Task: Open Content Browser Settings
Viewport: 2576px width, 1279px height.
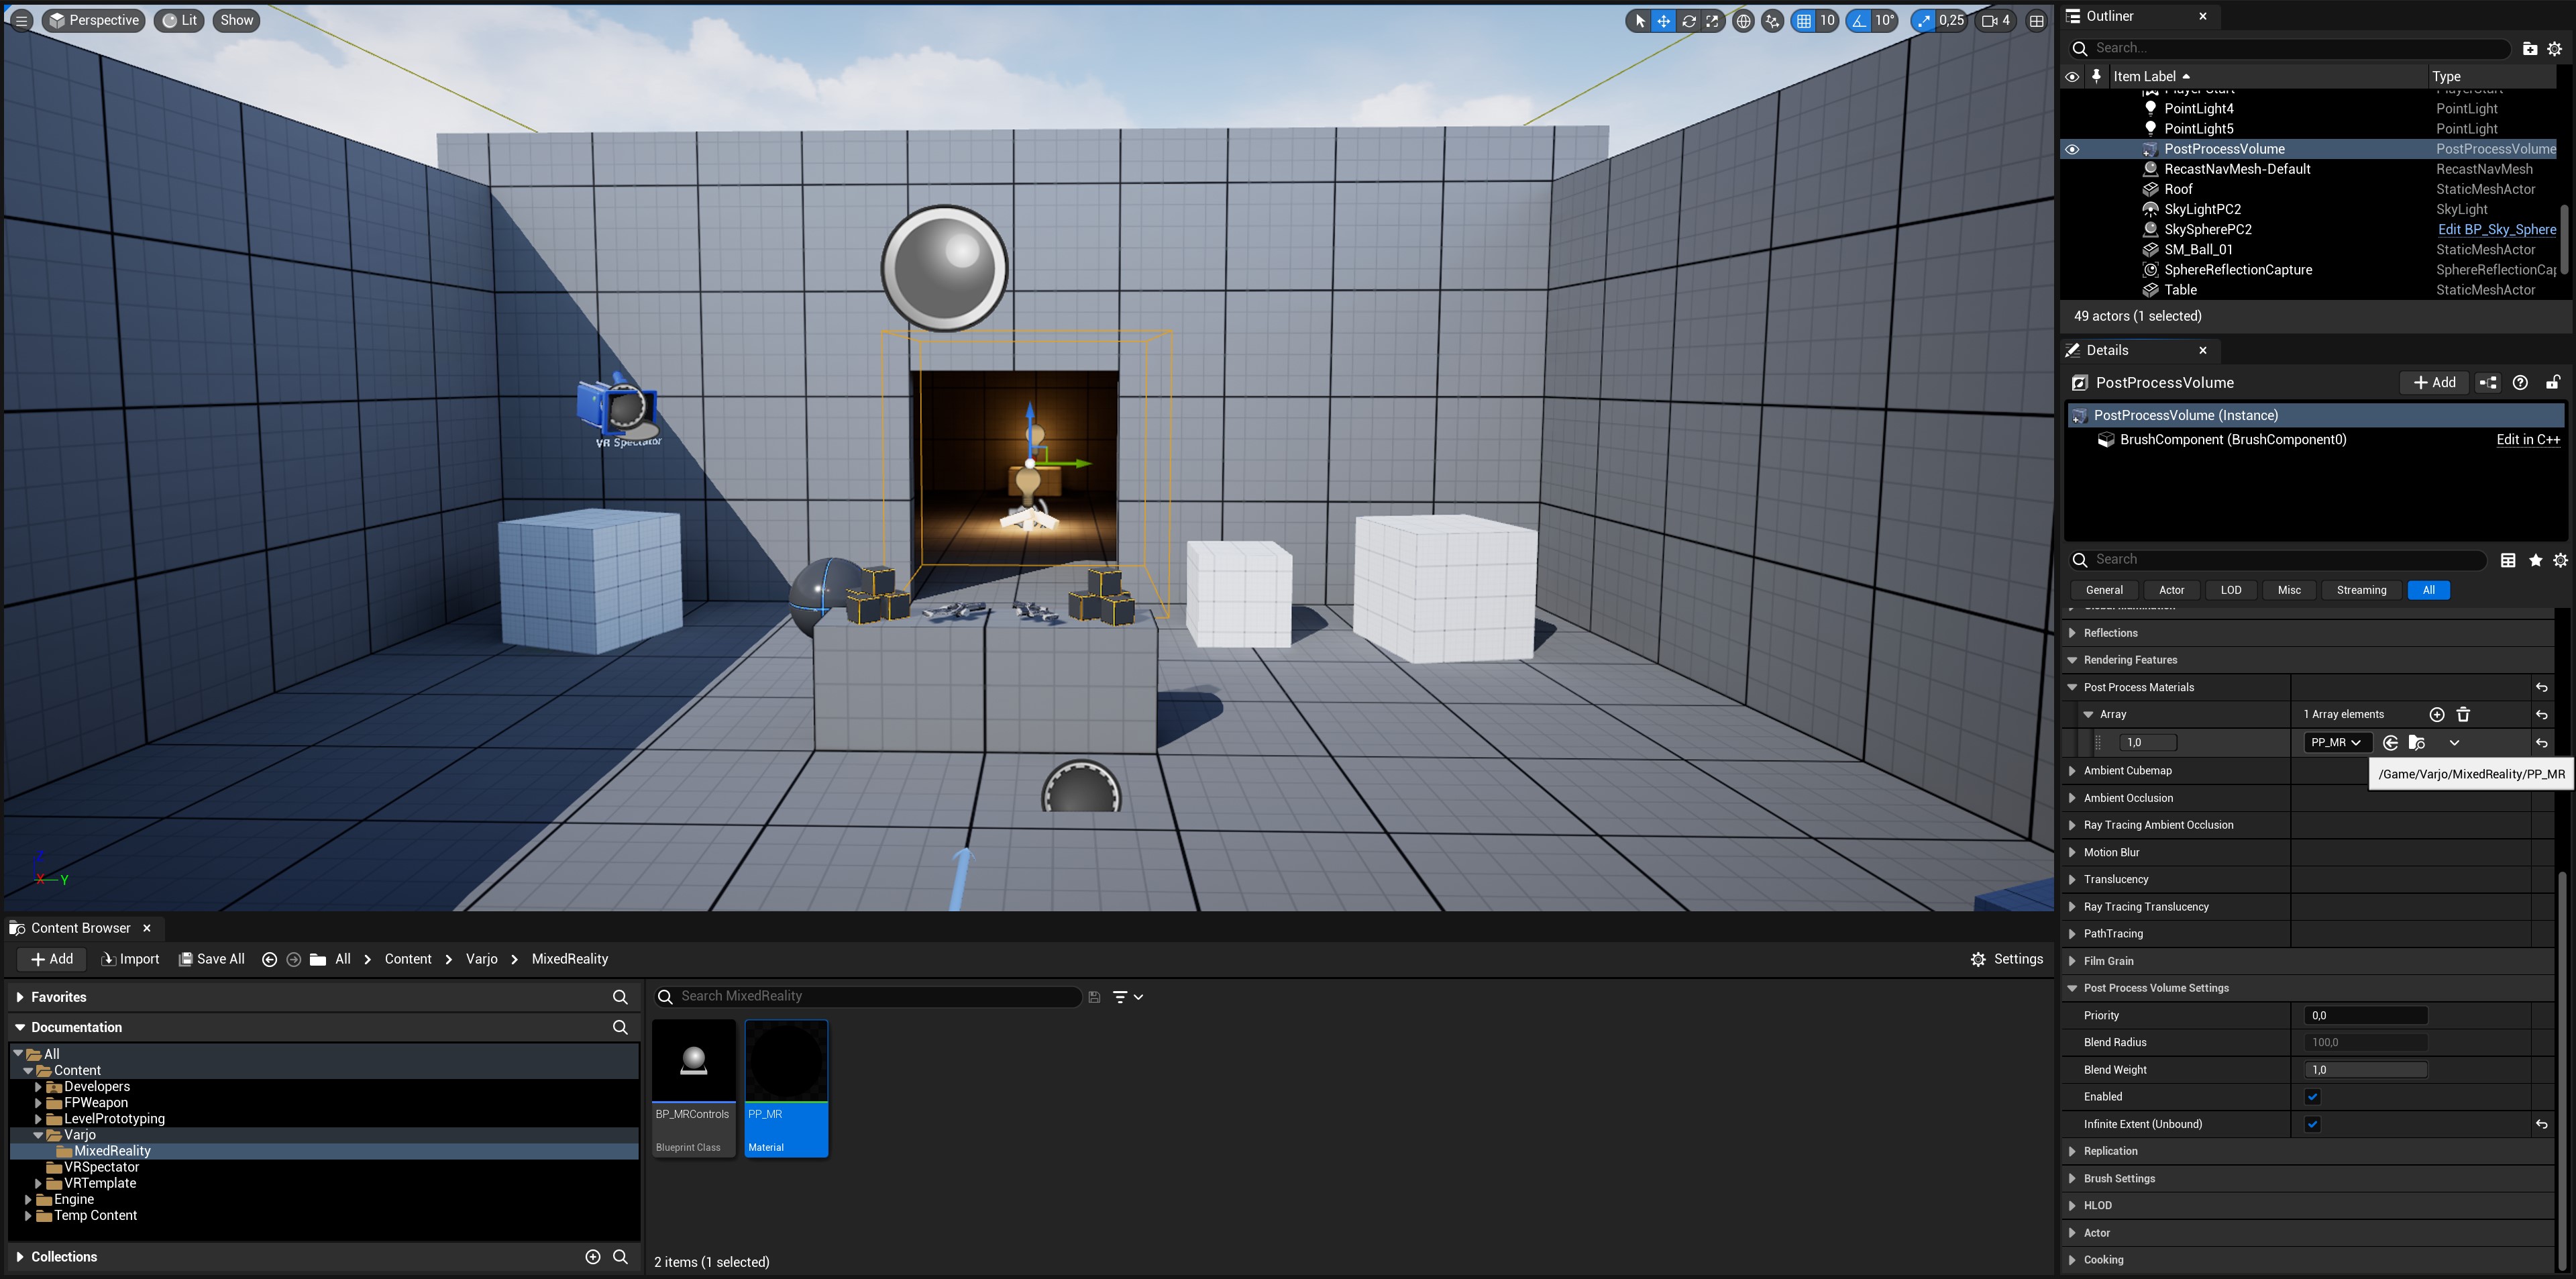Action: 2006,959
